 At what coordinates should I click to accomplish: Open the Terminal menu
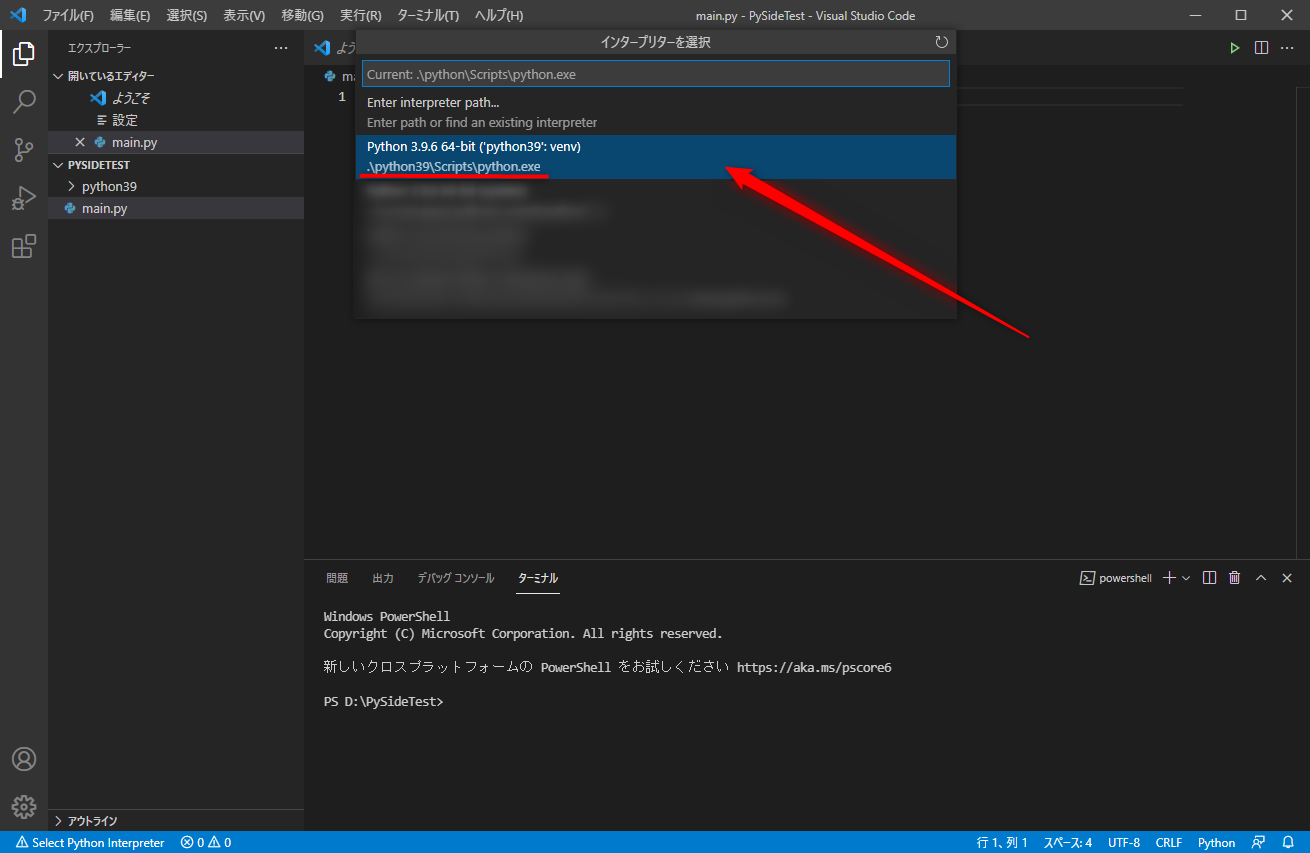tap(428, 15)
